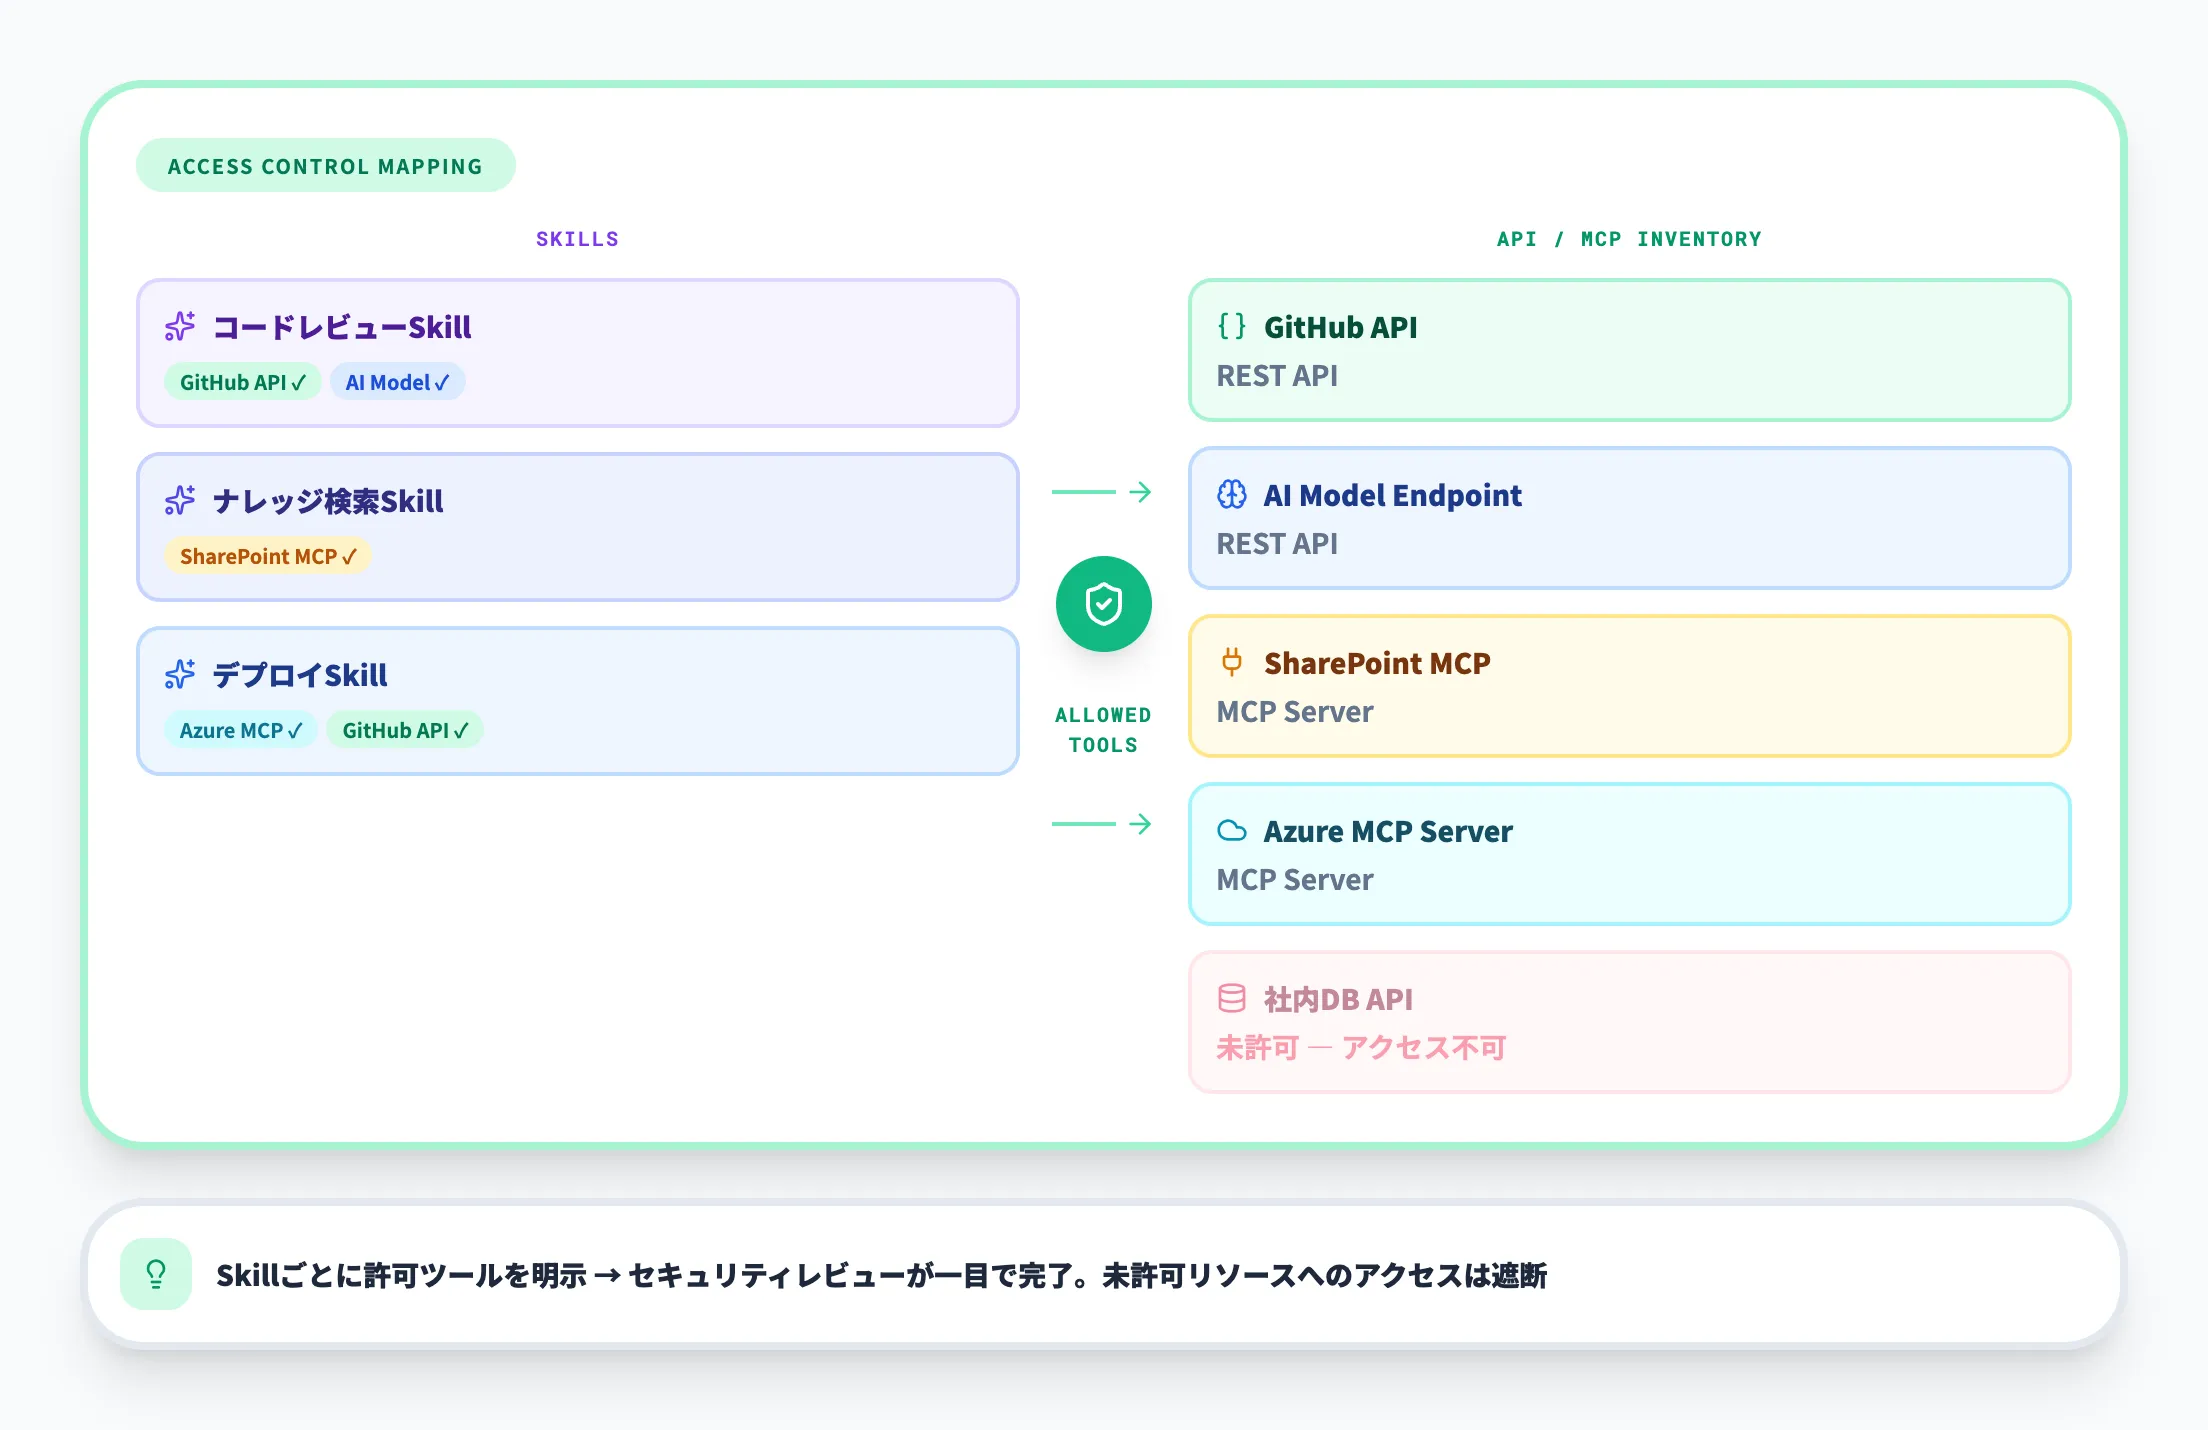Click the database icon on 社内DB API
The image size is (2208, 1430).
(1231, 998)
